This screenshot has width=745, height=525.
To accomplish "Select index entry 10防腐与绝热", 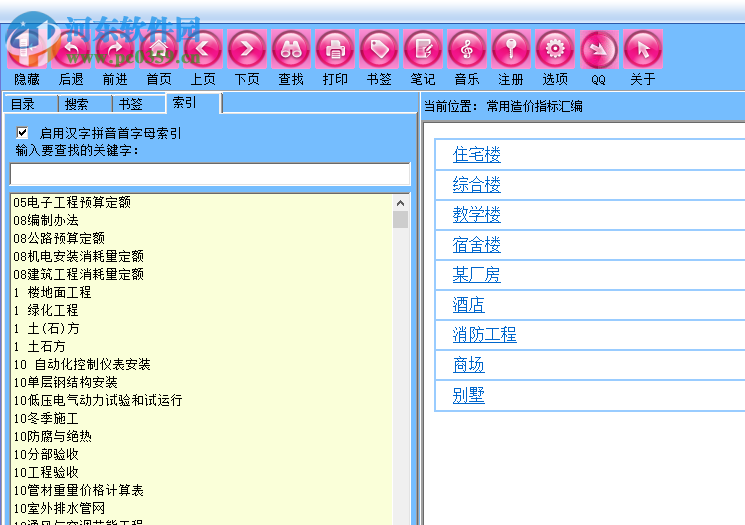I will coord(53,437).
